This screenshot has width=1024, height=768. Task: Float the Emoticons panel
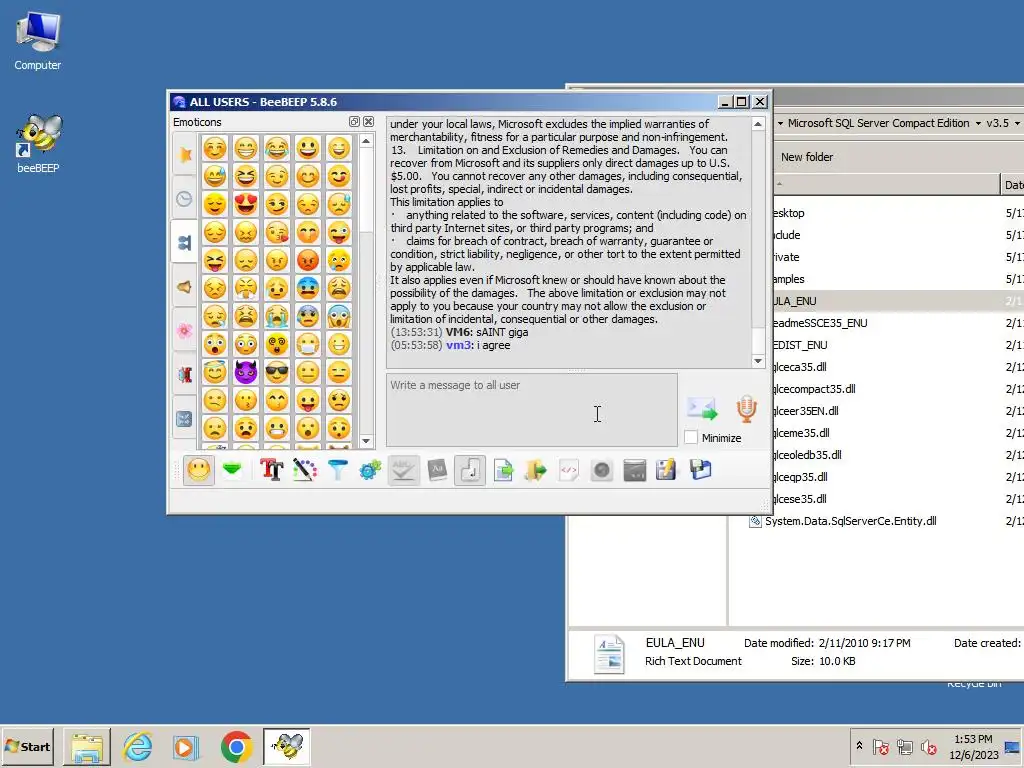tap(354, 121)
